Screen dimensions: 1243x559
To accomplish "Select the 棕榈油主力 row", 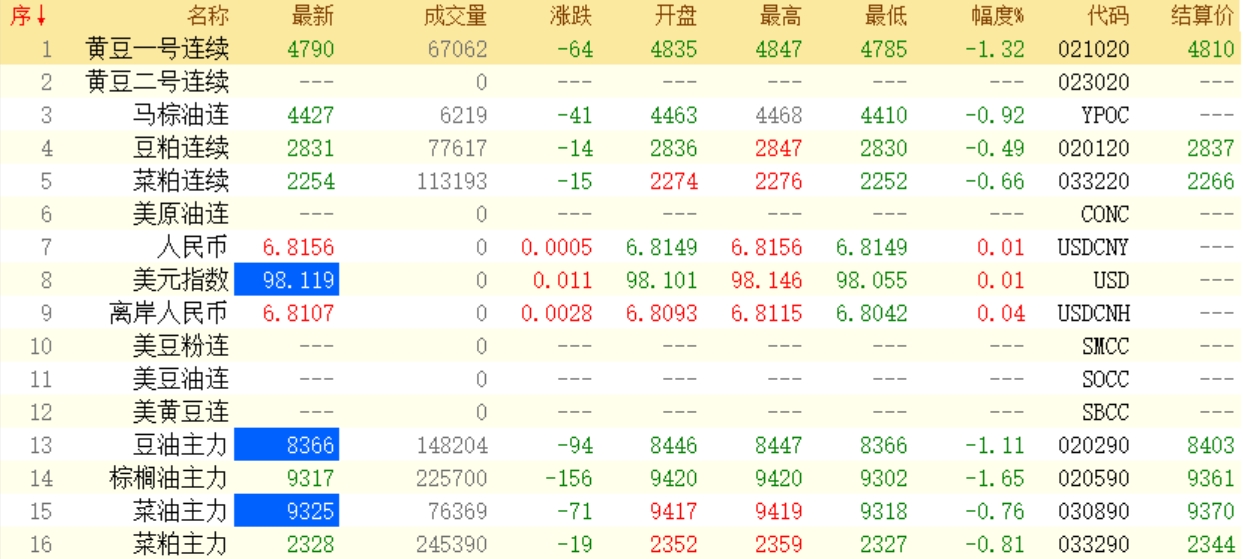I will click(169, 478).
